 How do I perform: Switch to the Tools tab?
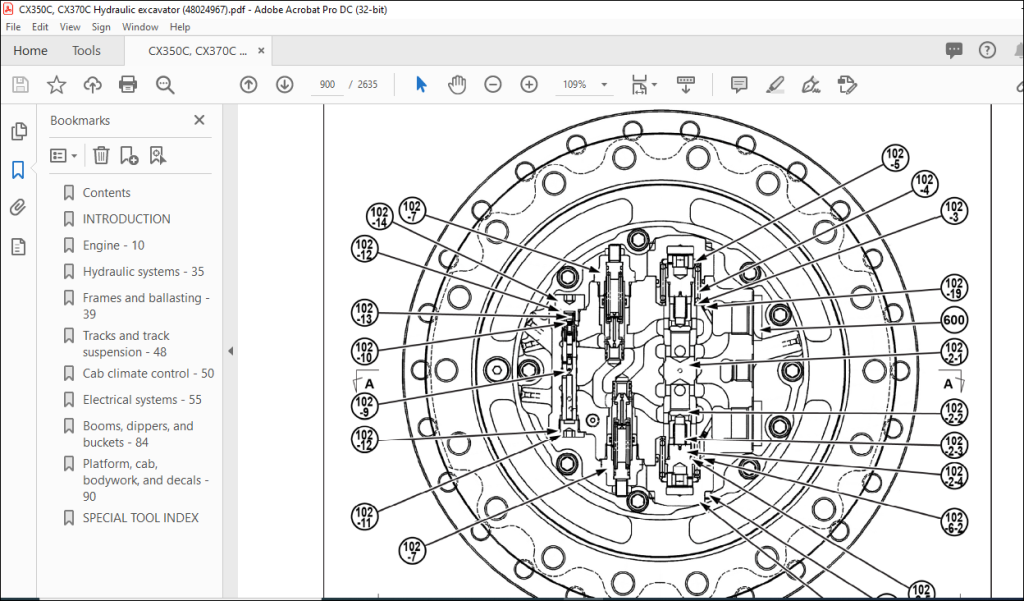(x=86, y=51)
